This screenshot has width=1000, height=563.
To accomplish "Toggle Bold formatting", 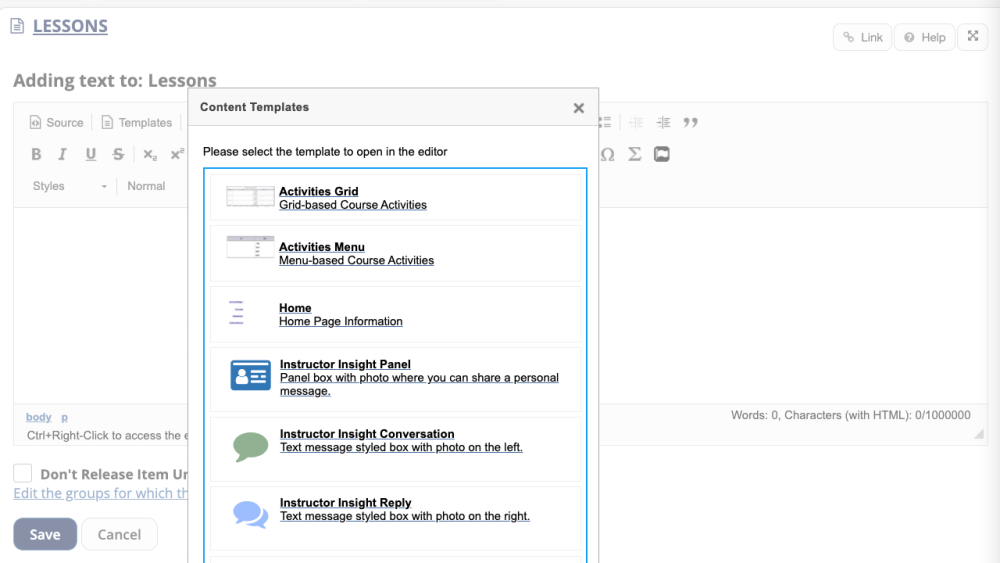I will click(x=36, y=154).
